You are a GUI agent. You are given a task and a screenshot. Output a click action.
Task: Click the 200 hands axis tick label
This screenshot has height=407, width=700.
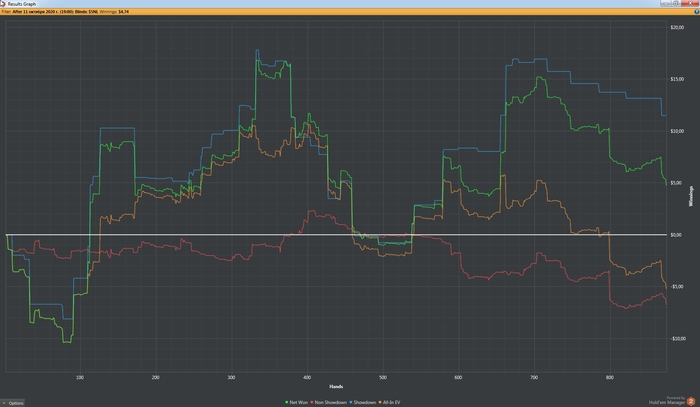(x=155, y=378)
